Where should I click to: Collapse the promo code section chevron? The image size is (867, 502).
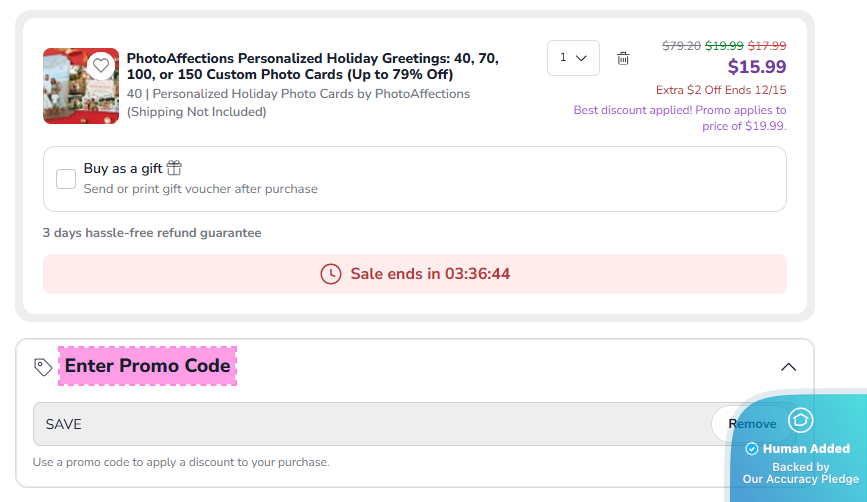(788, 367)
